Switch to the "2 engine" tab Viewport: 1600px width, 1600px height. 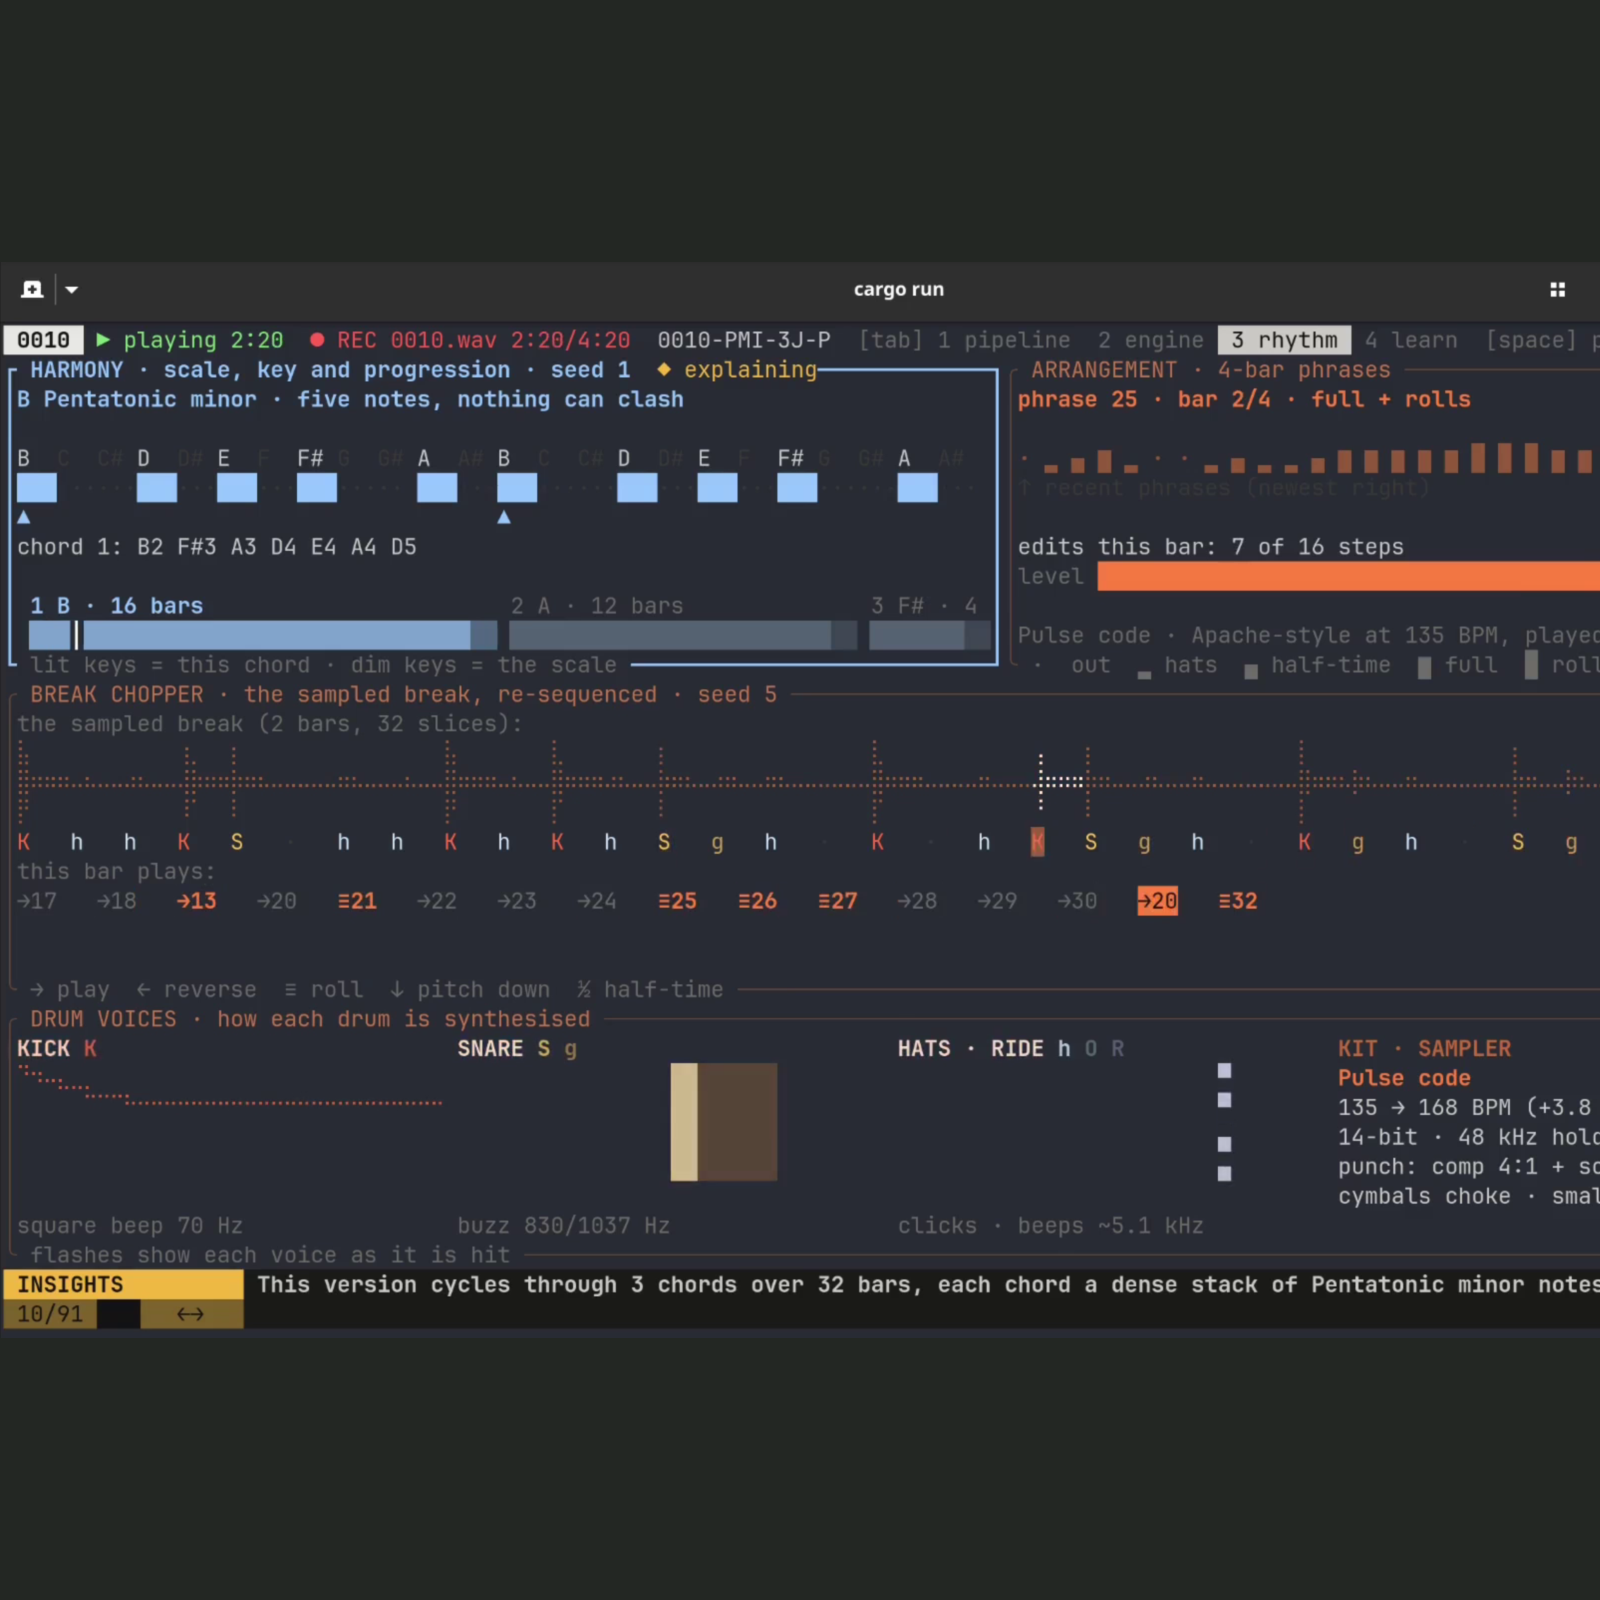click(x=1151, y=340)
